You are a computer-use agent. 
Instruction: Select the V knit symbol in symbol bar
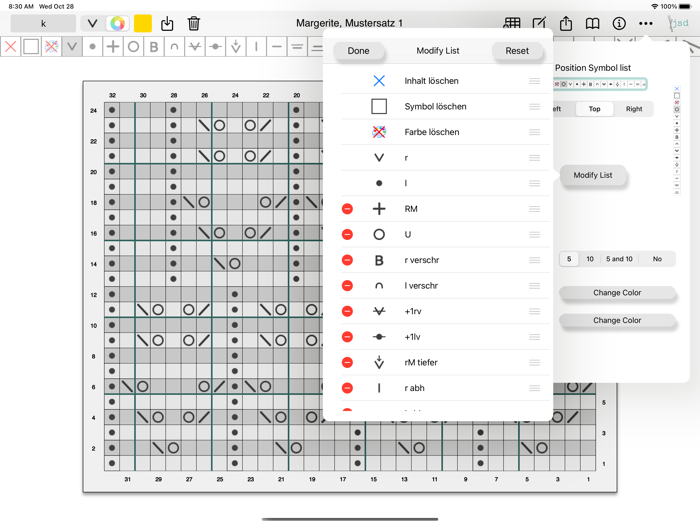tap(72, 46)
